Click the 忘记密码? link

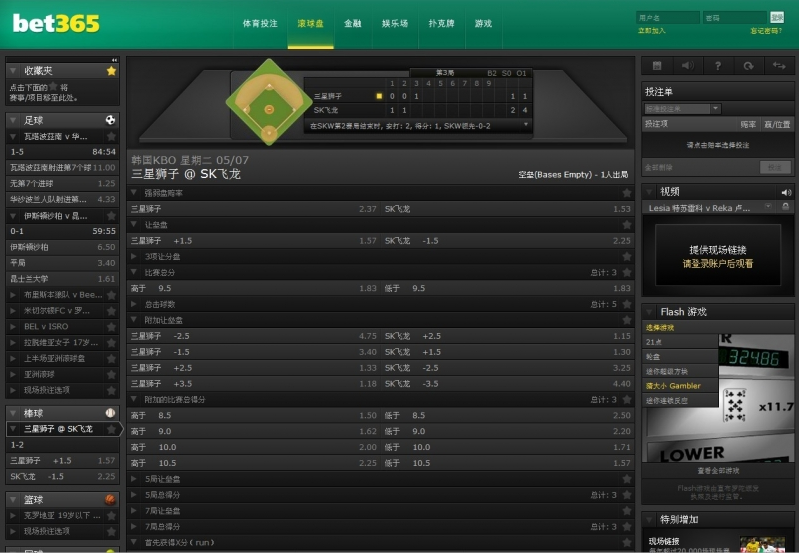[x=766, y=31]
